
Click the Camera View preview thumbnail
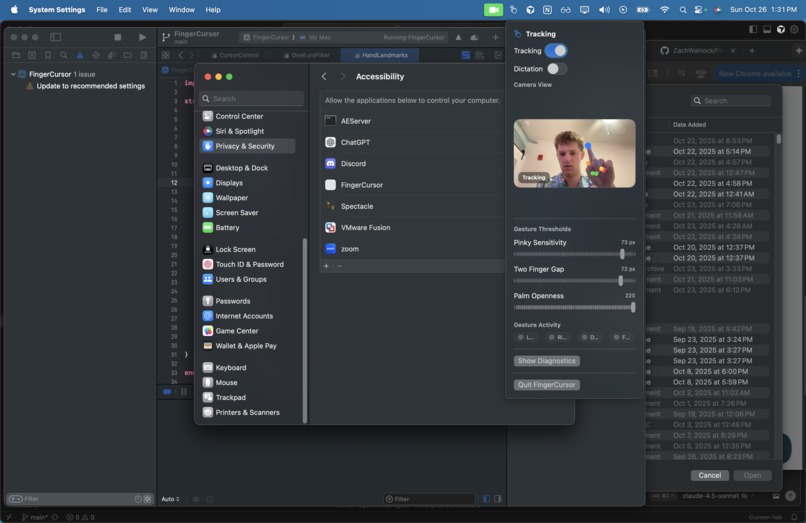(x=574, y=153)
